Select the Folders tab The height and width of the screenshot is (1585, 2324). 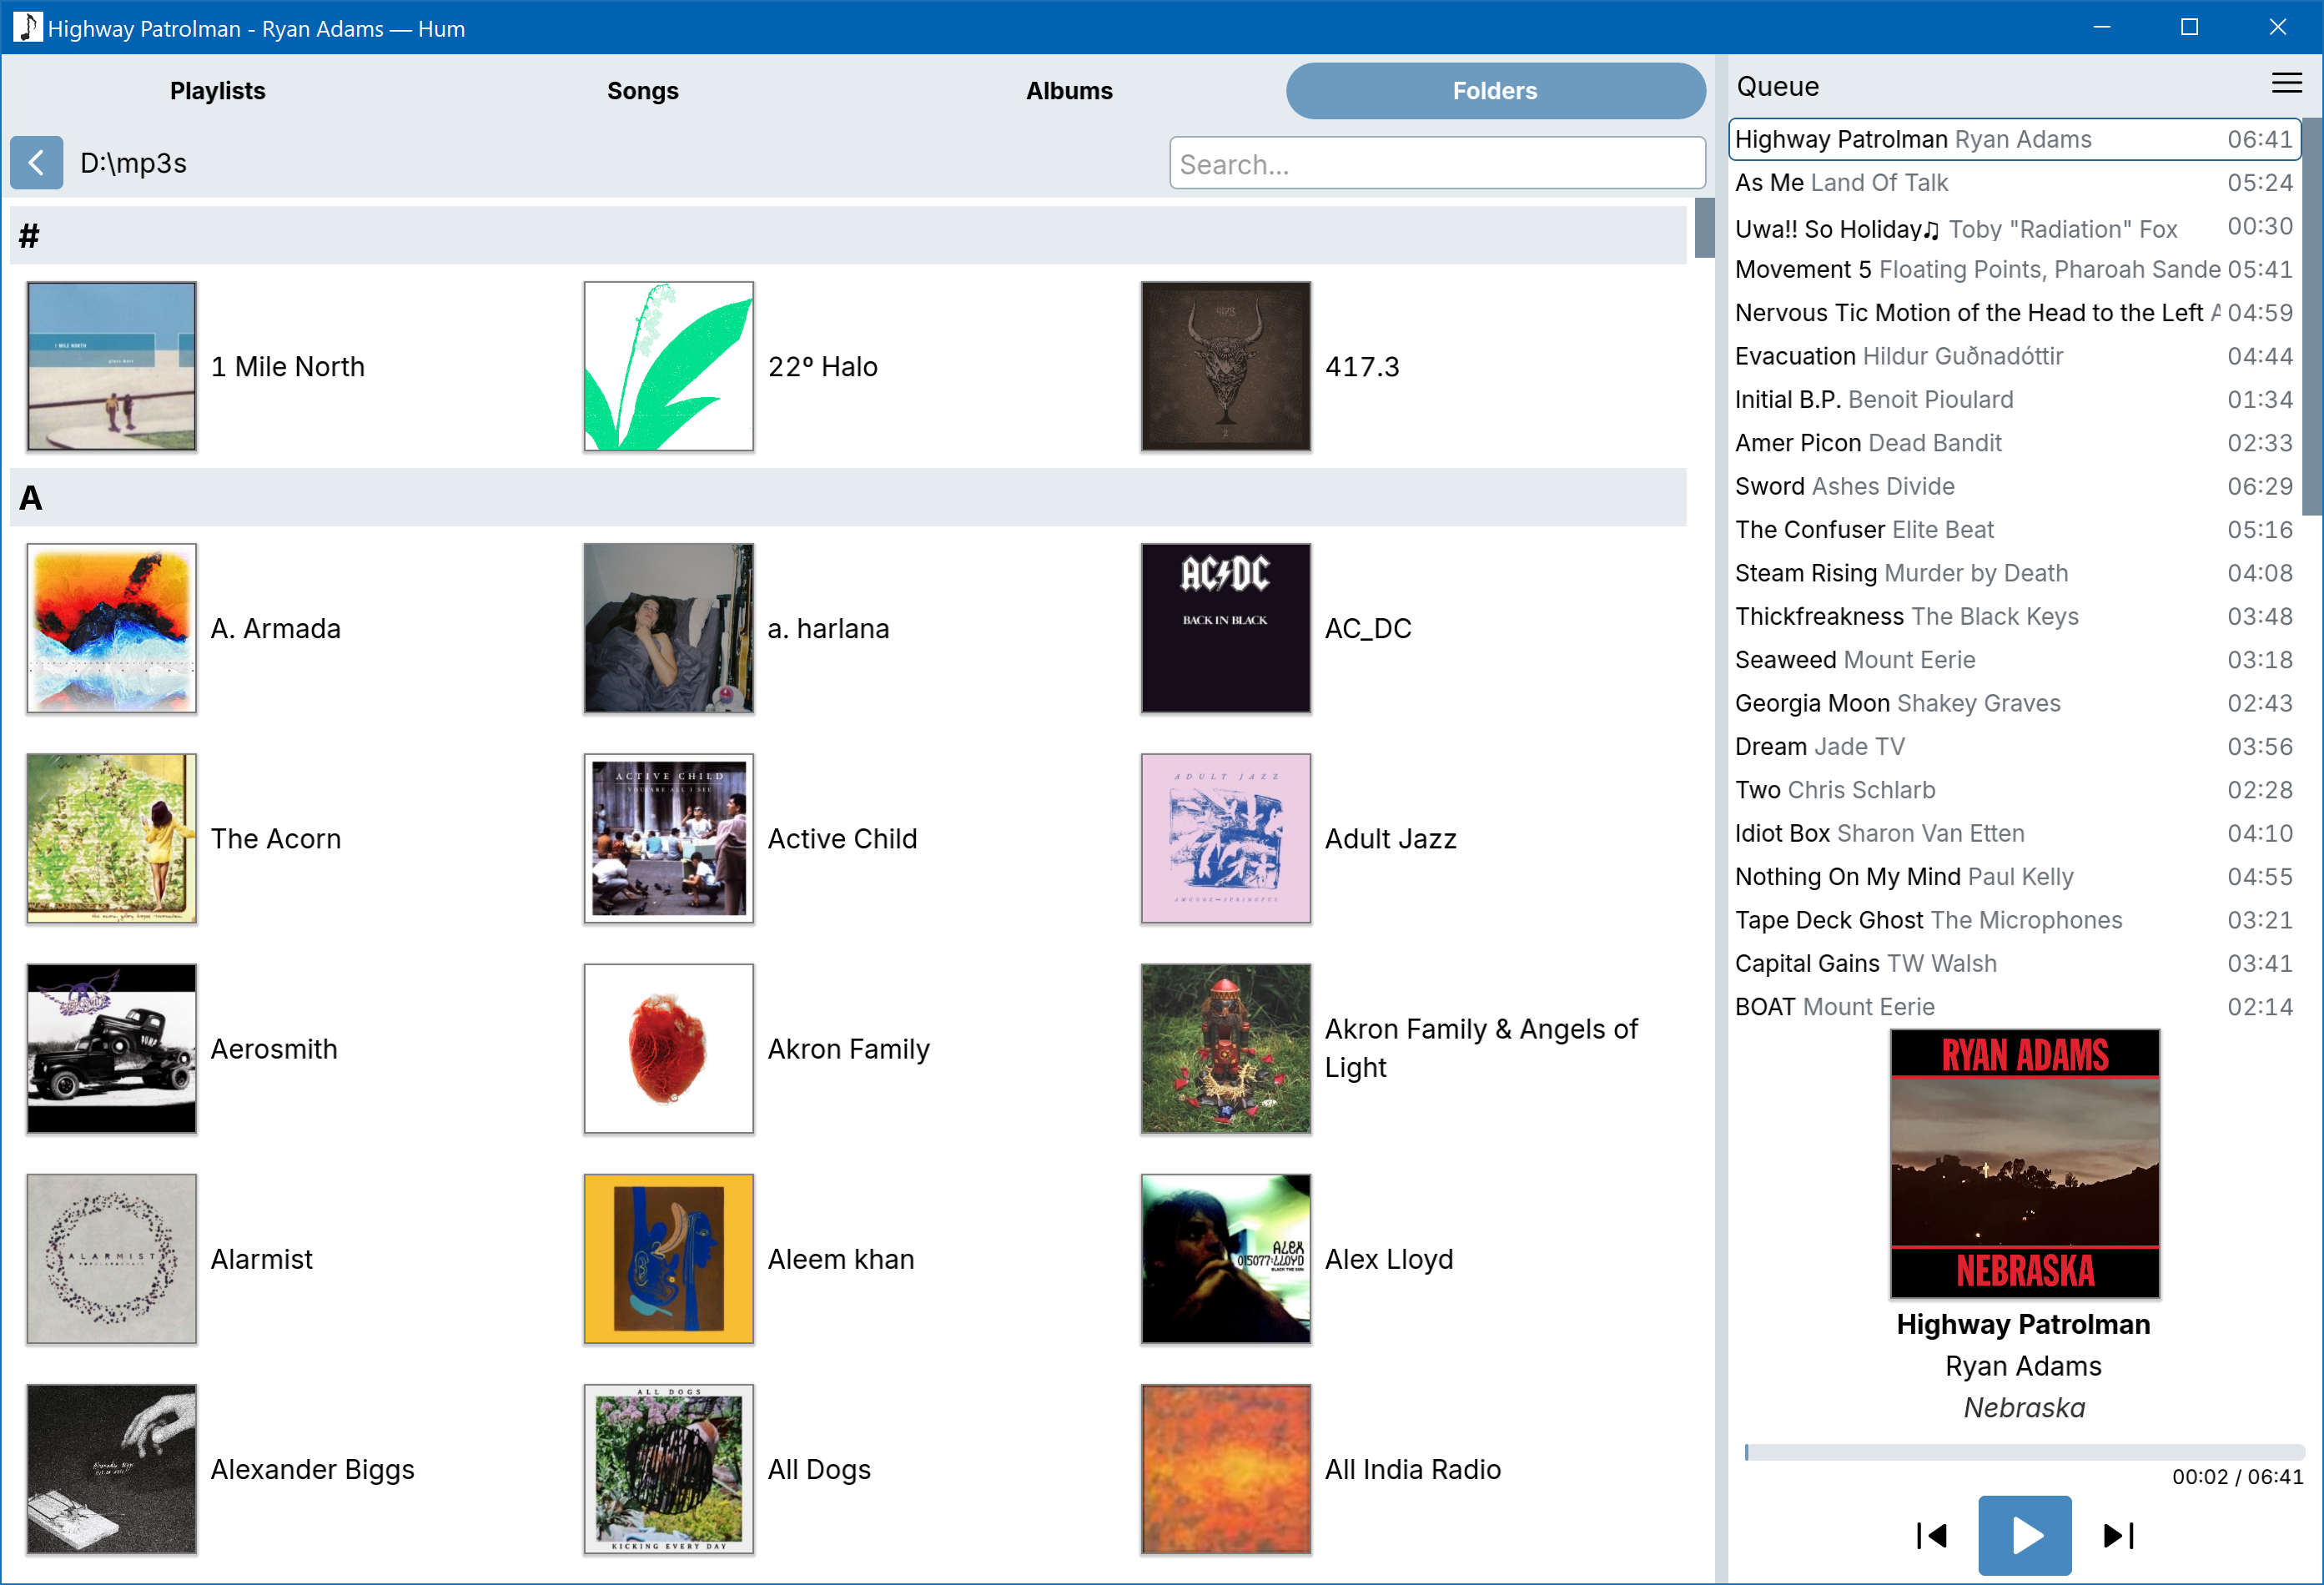tap(1495, 91)
